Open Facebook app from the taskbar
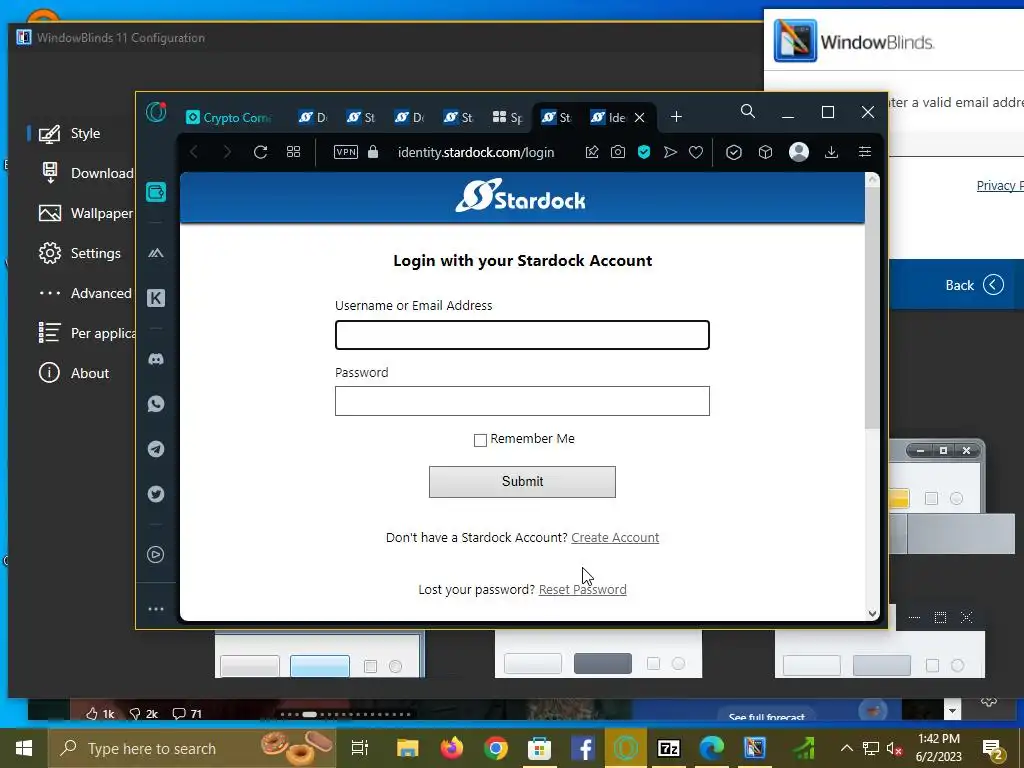 (x=583, y=748)
